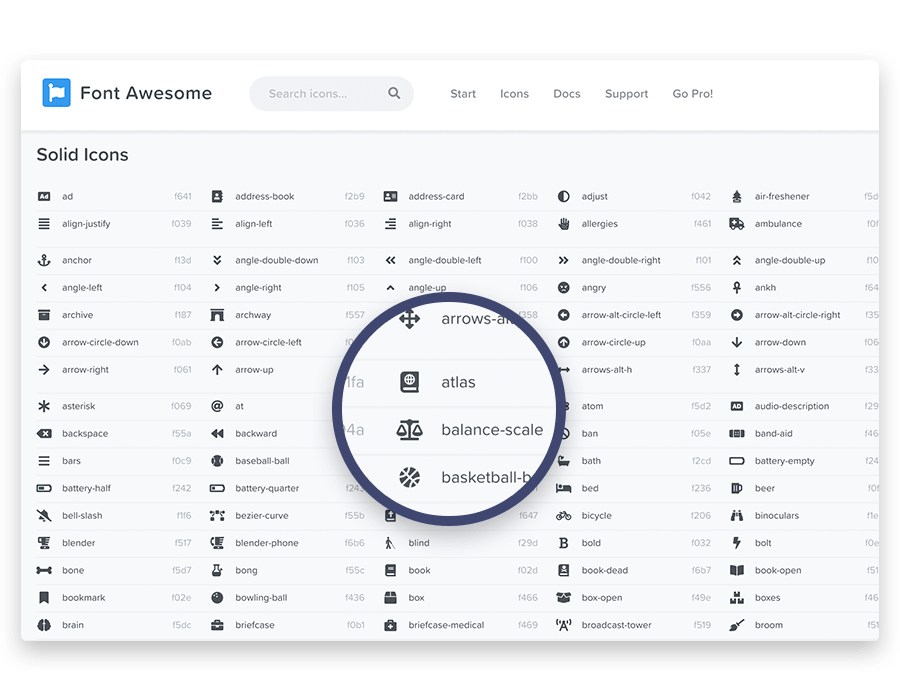Click the search magnifier icon

pyautogui.click(x=394, y=93)
